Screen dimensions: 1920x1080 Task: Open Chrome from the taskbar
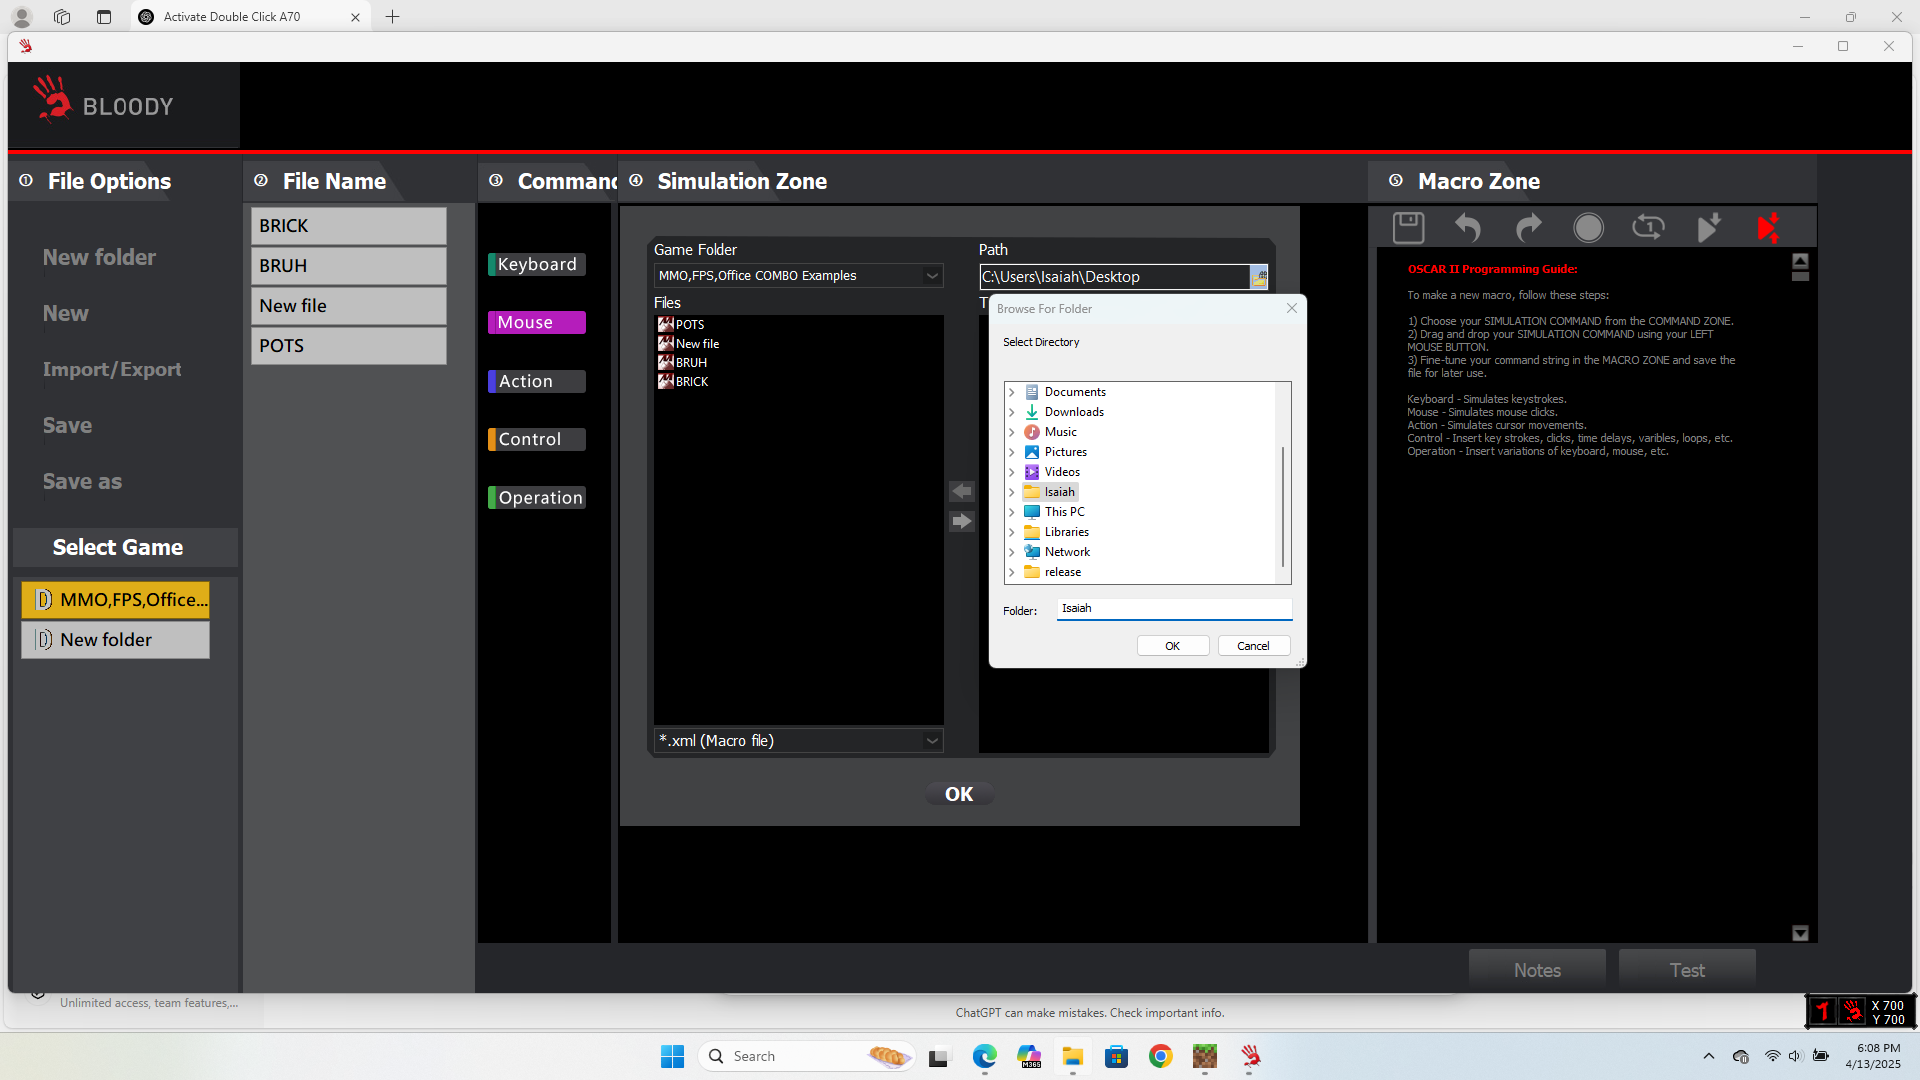[1160, 1056]
